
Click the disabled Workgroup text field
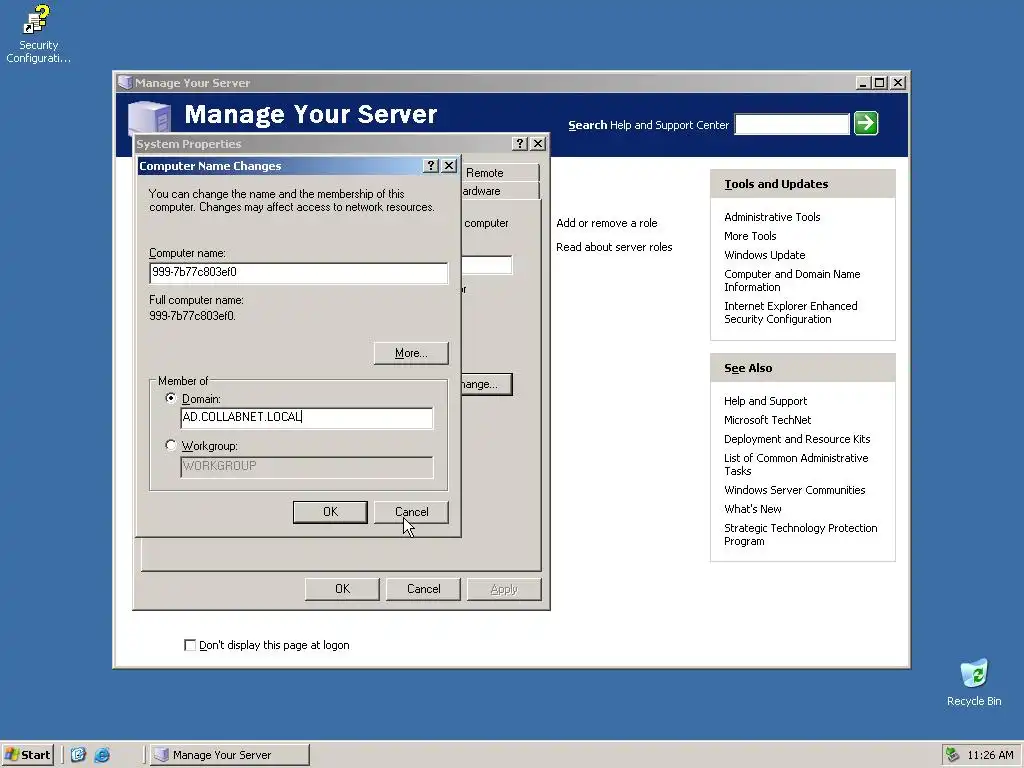[306, 466]
